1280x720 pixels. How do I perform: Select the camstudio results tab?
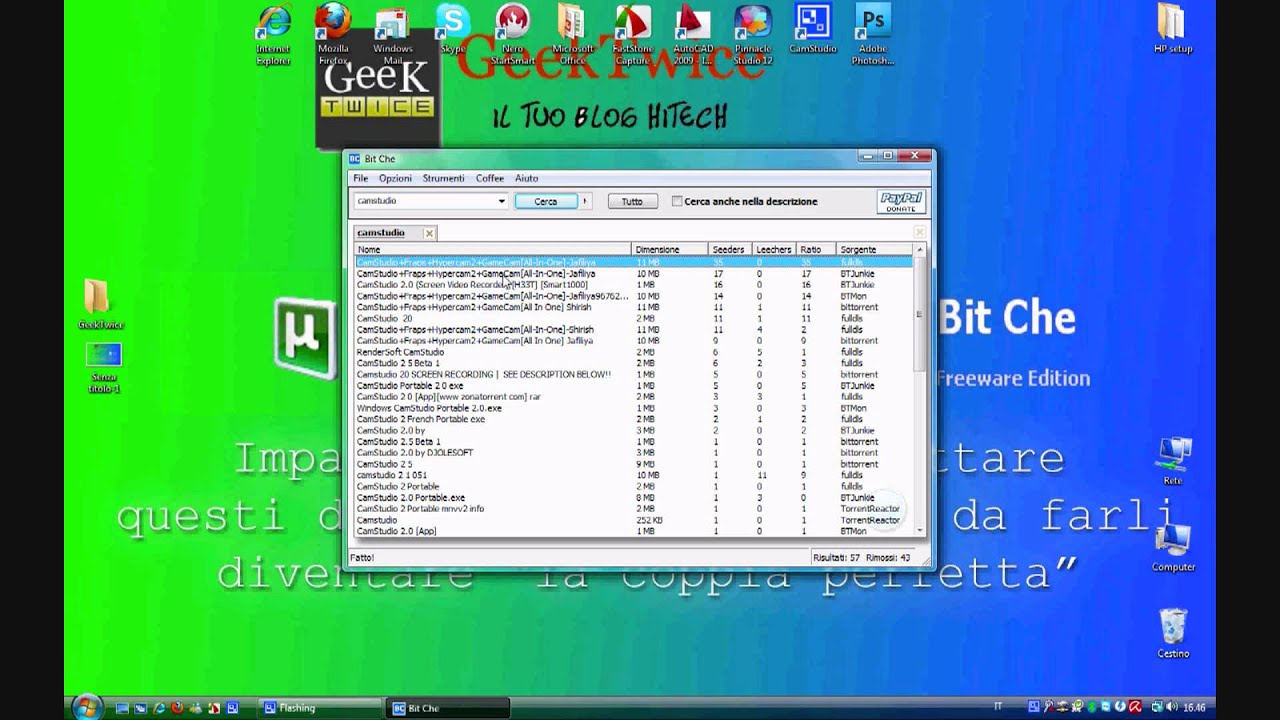[x=388, y=233]
